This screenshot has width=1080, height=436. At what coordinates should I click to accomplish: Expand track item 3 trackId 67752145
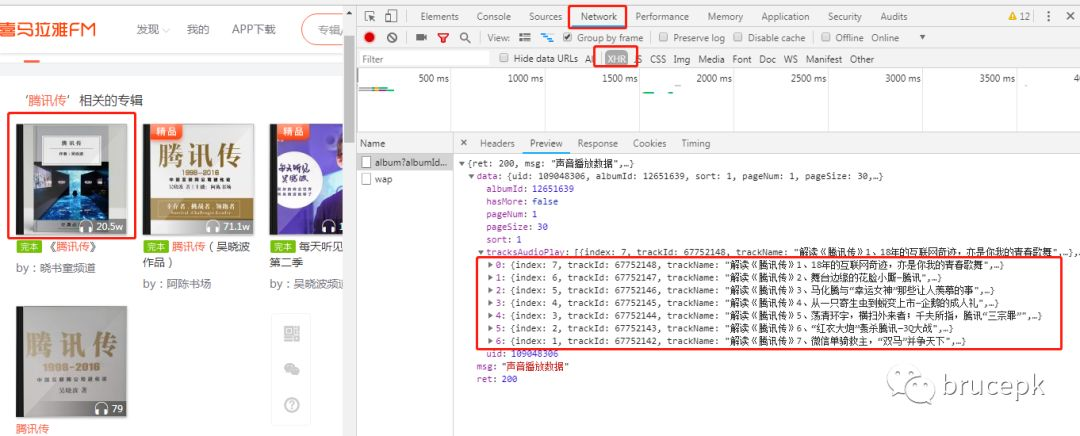[x=490, y=303]
